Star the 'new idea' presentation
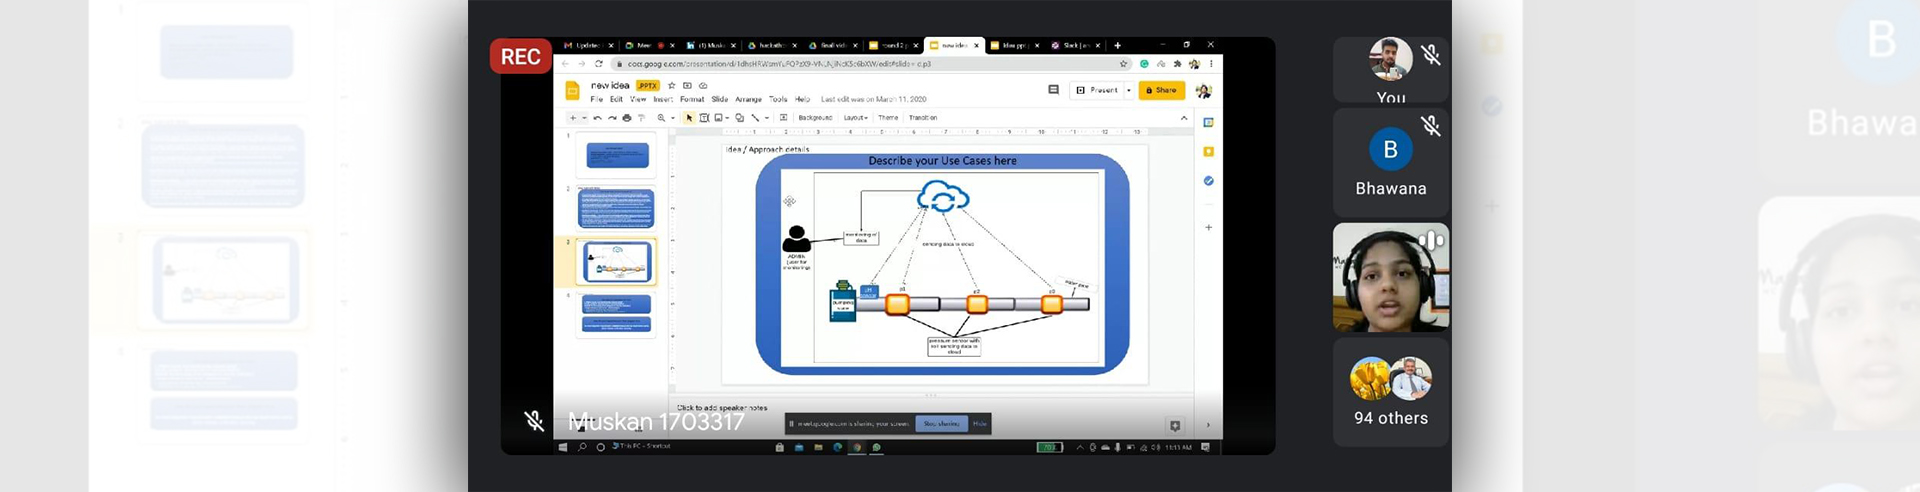 coord(672,86)
